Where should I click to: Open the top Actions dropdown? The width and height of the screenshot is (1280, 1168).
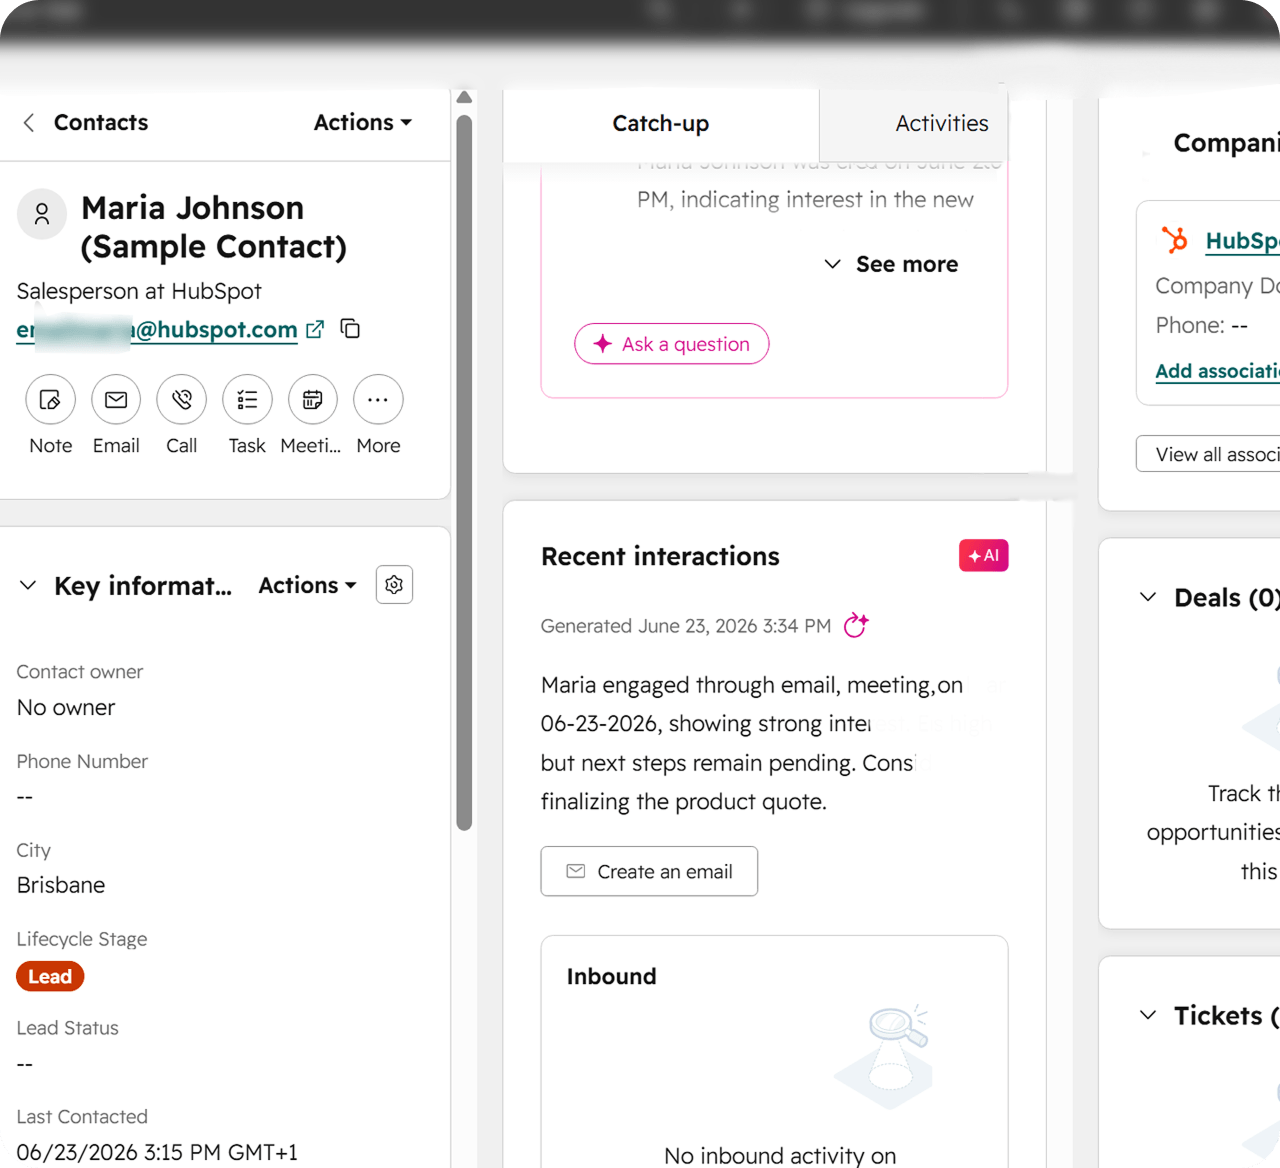tap(363, 122)
